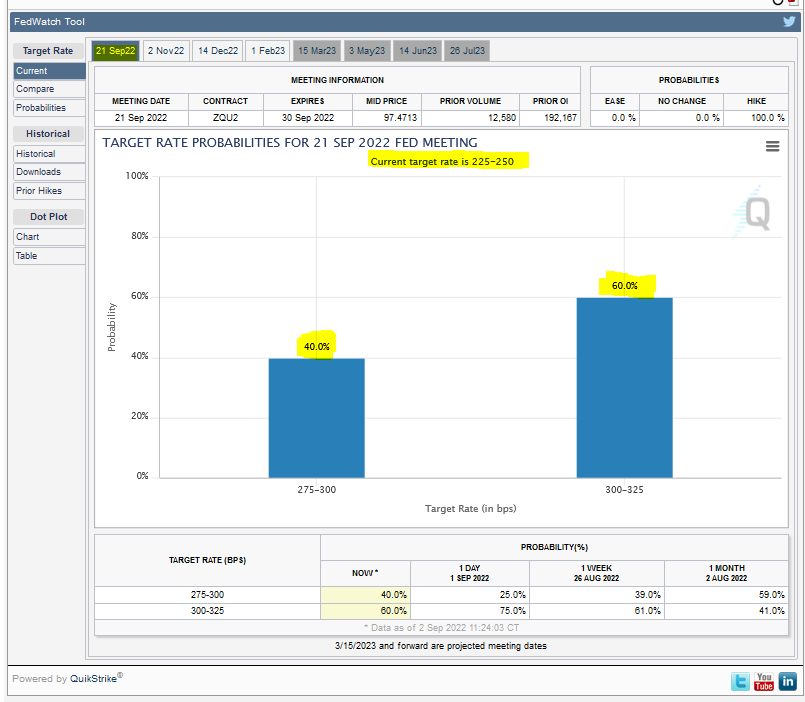Open the Compare view
Screen dimensions: 805x702
(x=49, y=89)
